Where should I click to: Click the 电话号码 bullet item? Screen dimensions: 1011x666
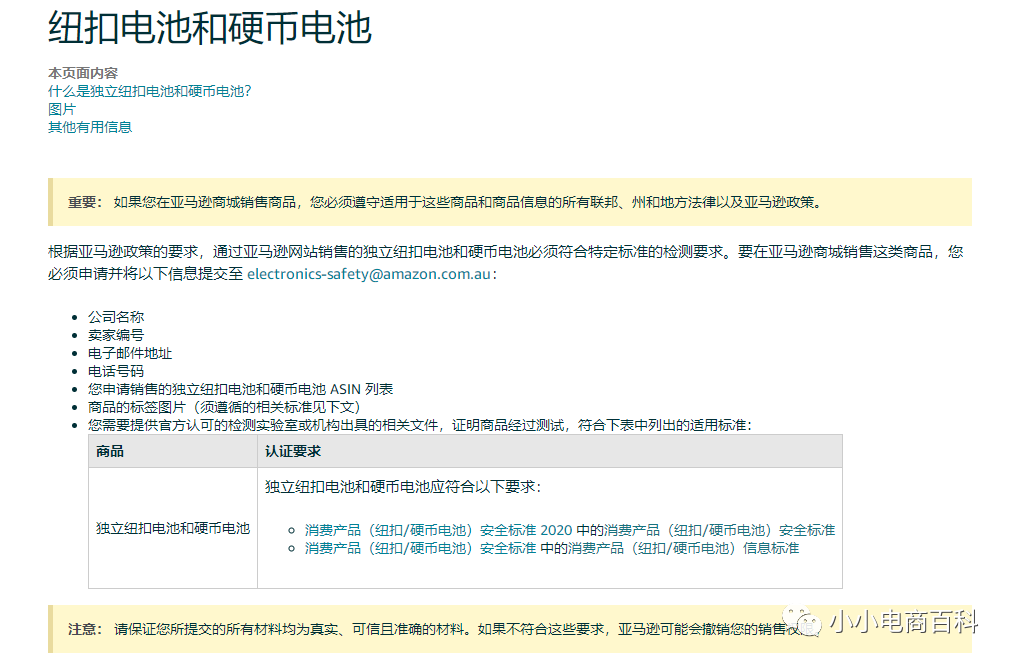(119, 371)
